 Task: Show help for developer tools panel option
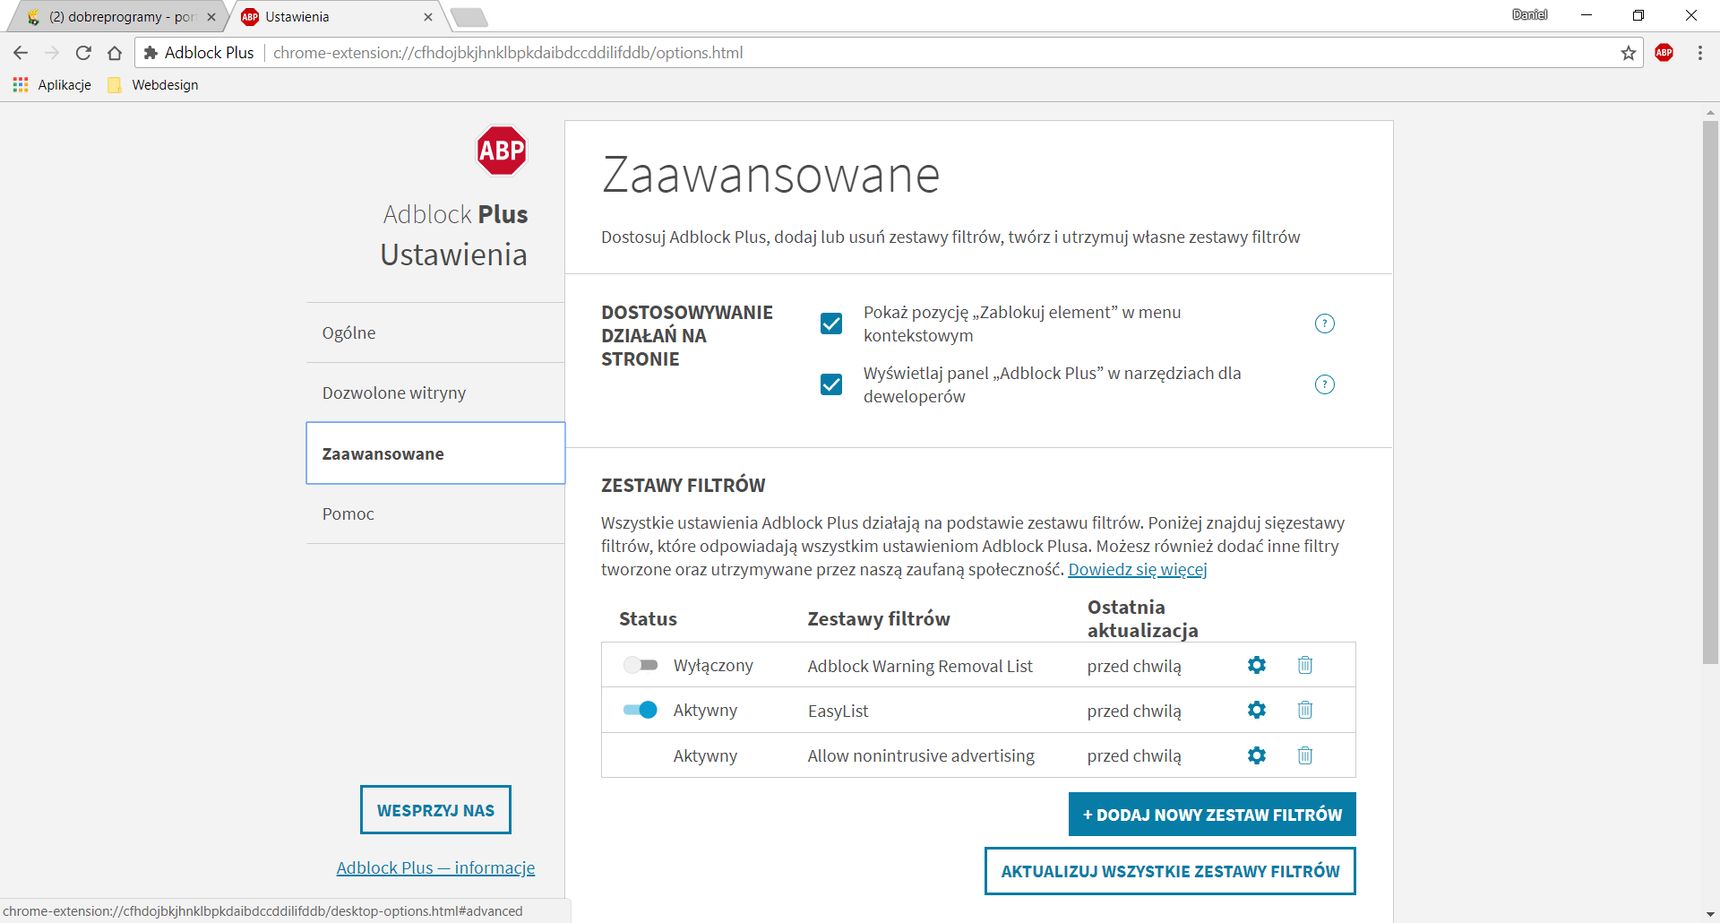pyautogui.click(x=1324, y=384)
